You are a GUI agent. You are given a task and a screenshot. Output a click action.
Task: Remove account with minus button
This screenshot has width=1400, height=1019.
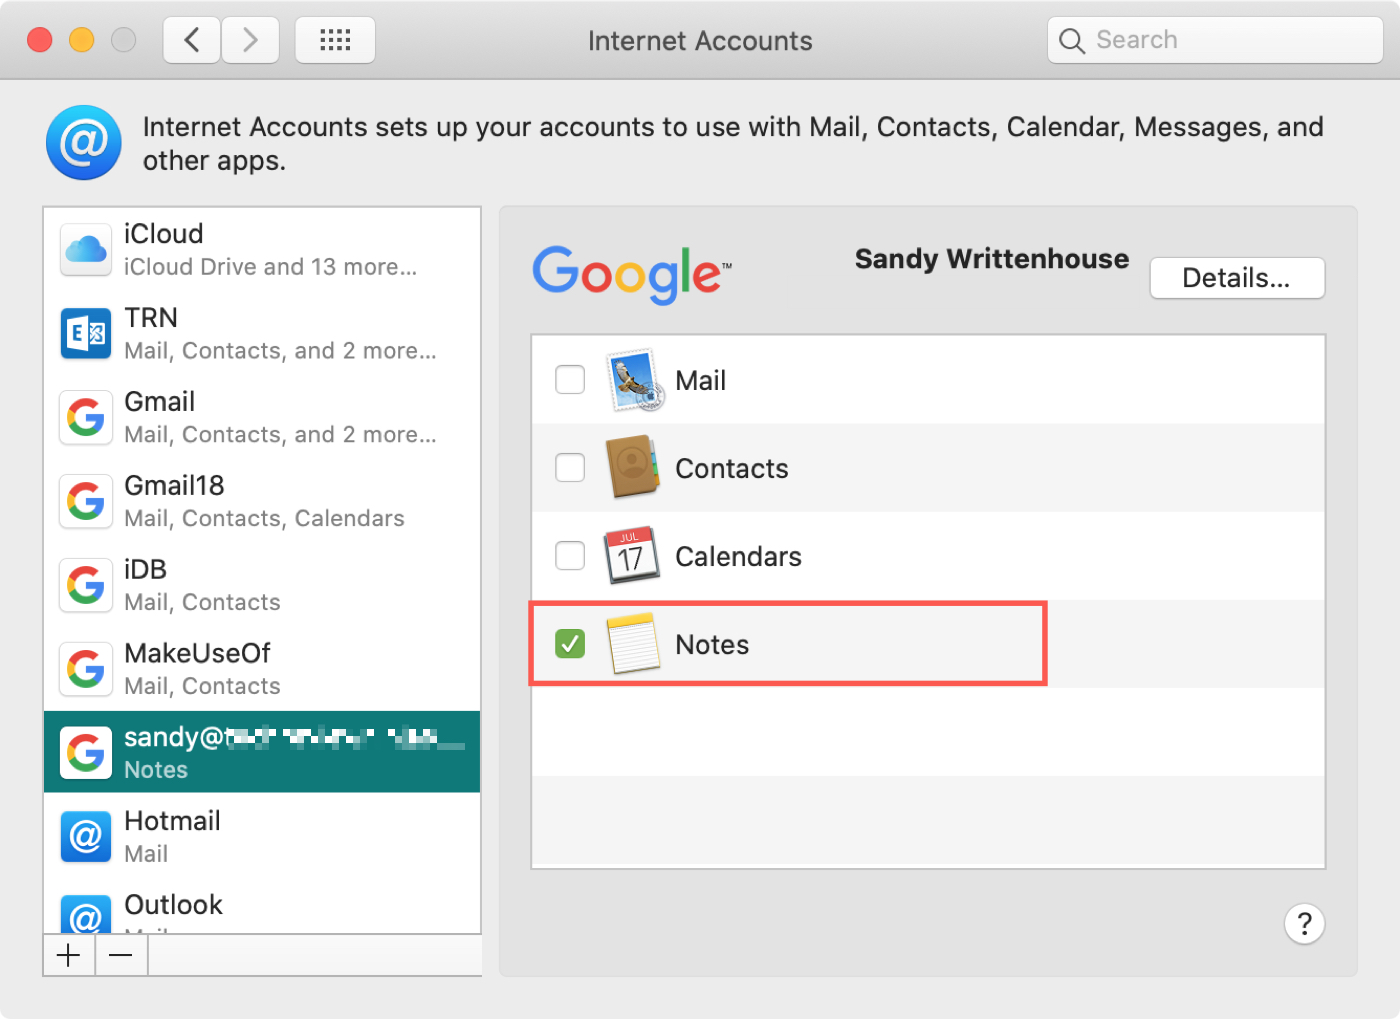(121, 955)
